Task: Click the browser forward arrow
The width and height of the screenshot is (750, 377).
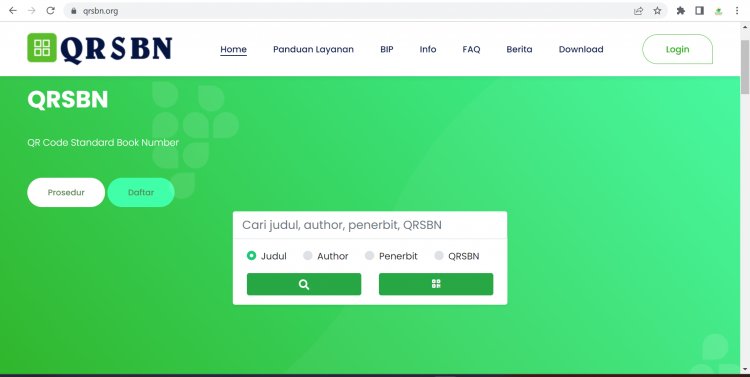Action: pyautogui.click(x=32, y=11)
